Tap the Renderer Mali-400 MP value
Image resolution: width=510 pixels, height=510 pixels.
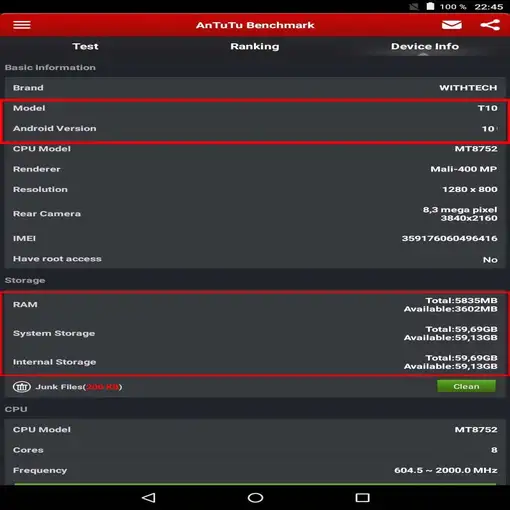(x=464, y=169)
